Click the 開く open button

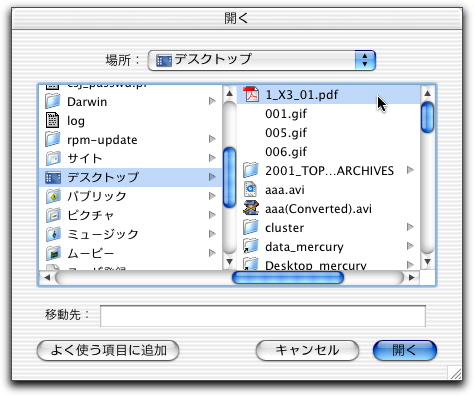click(404, 350)
